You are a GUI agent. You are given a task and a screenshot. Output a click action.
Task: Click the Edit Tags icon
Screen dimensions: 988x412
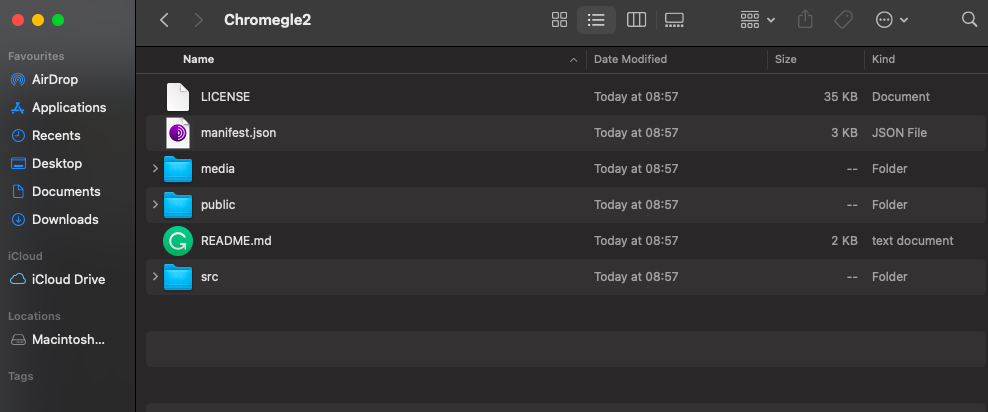843,20
